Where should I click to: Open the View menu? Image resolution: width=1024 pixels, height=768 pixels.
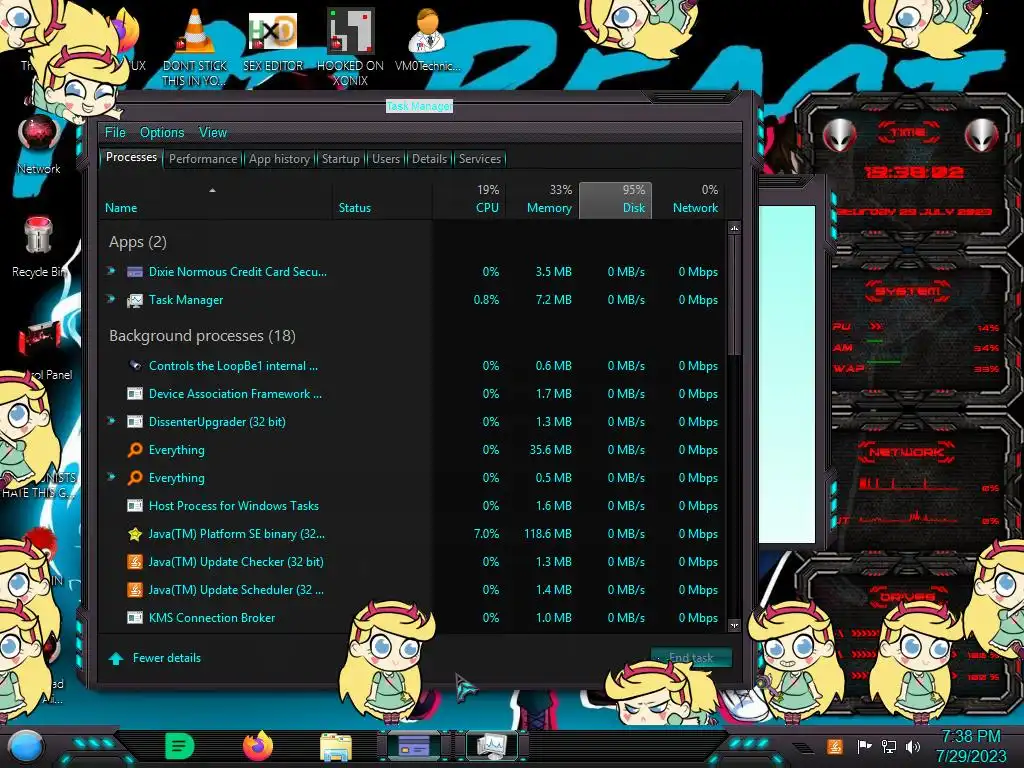coord(213,133)
